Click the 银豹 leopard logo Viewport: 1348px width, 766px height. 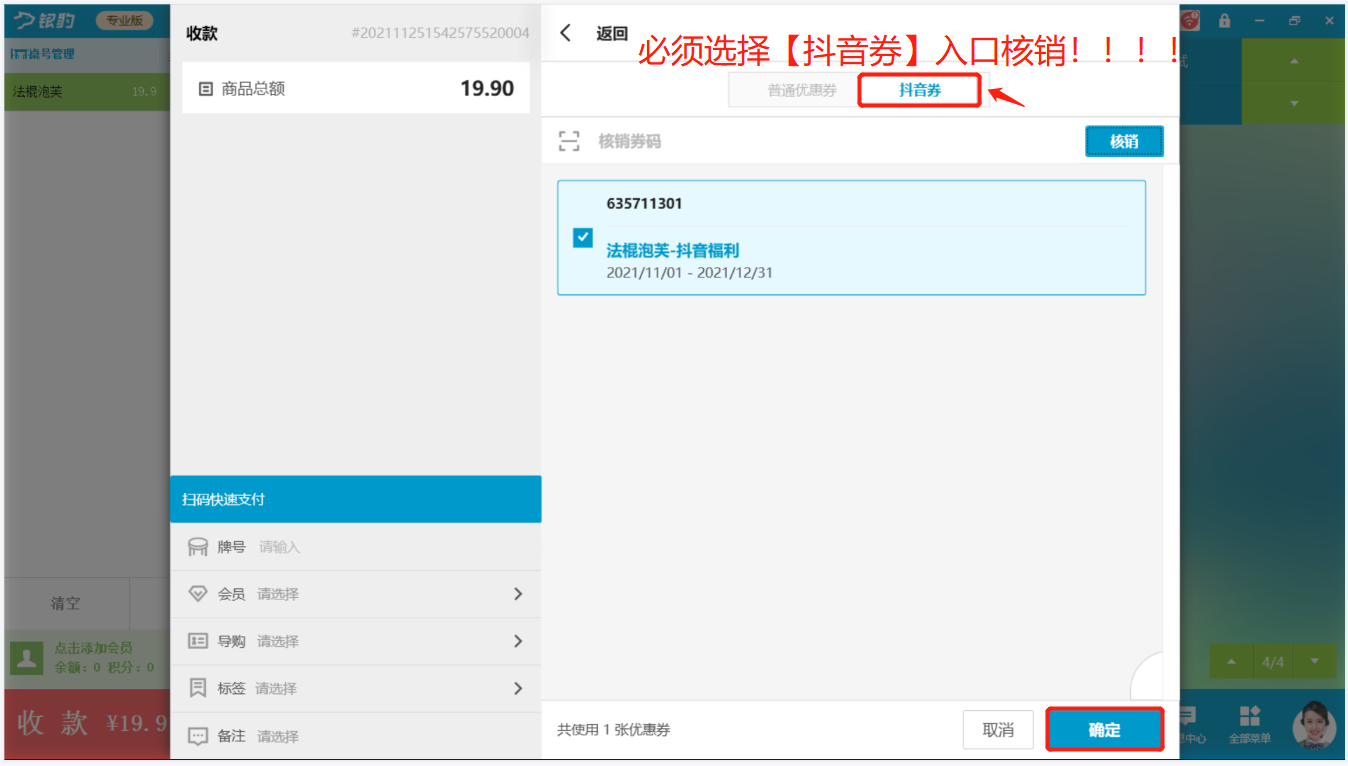click(44, 20)
